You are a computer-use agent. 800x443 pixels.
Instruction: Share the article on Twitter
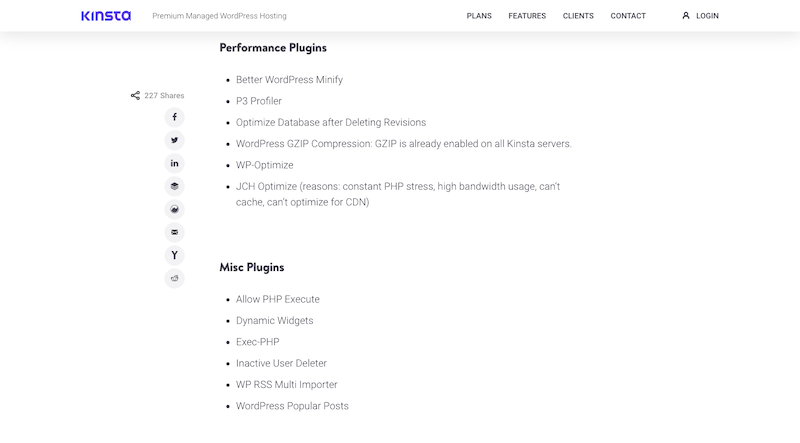click(174, 140)
